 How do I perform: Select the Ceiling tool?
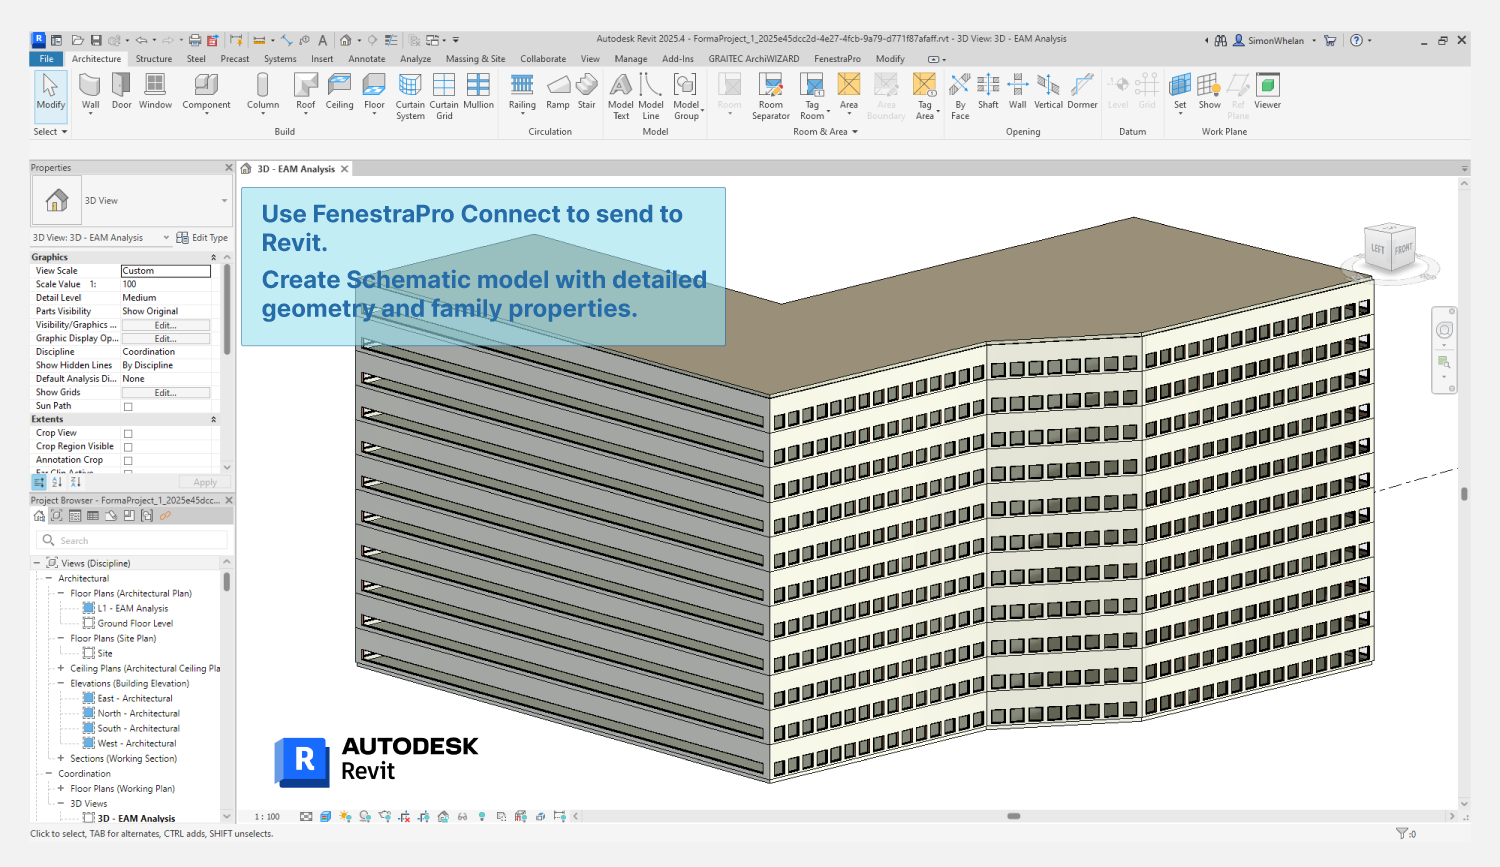pyautogui.click(x=339, y=92)
